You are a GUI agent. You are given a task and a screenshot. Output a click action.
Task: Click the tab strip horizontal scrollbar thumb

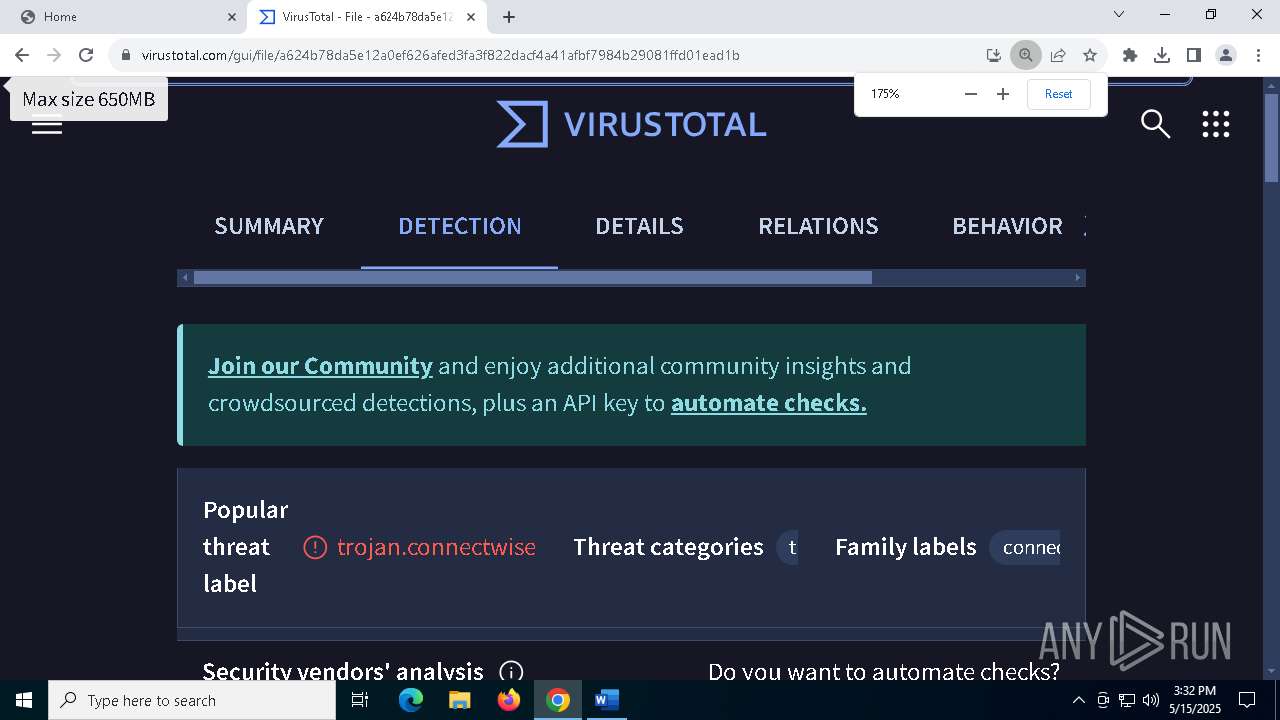(532, 277)
